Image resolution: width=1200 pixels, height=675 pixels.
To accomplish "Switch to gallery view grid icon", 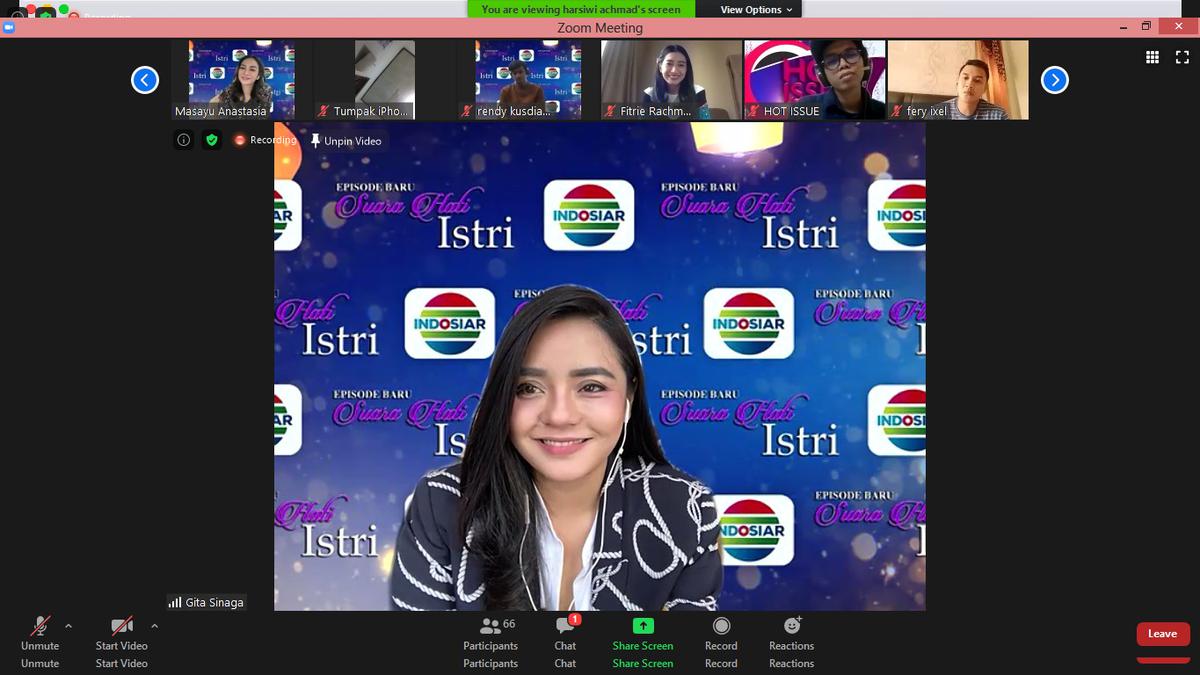I will [x=1152, y=57].
